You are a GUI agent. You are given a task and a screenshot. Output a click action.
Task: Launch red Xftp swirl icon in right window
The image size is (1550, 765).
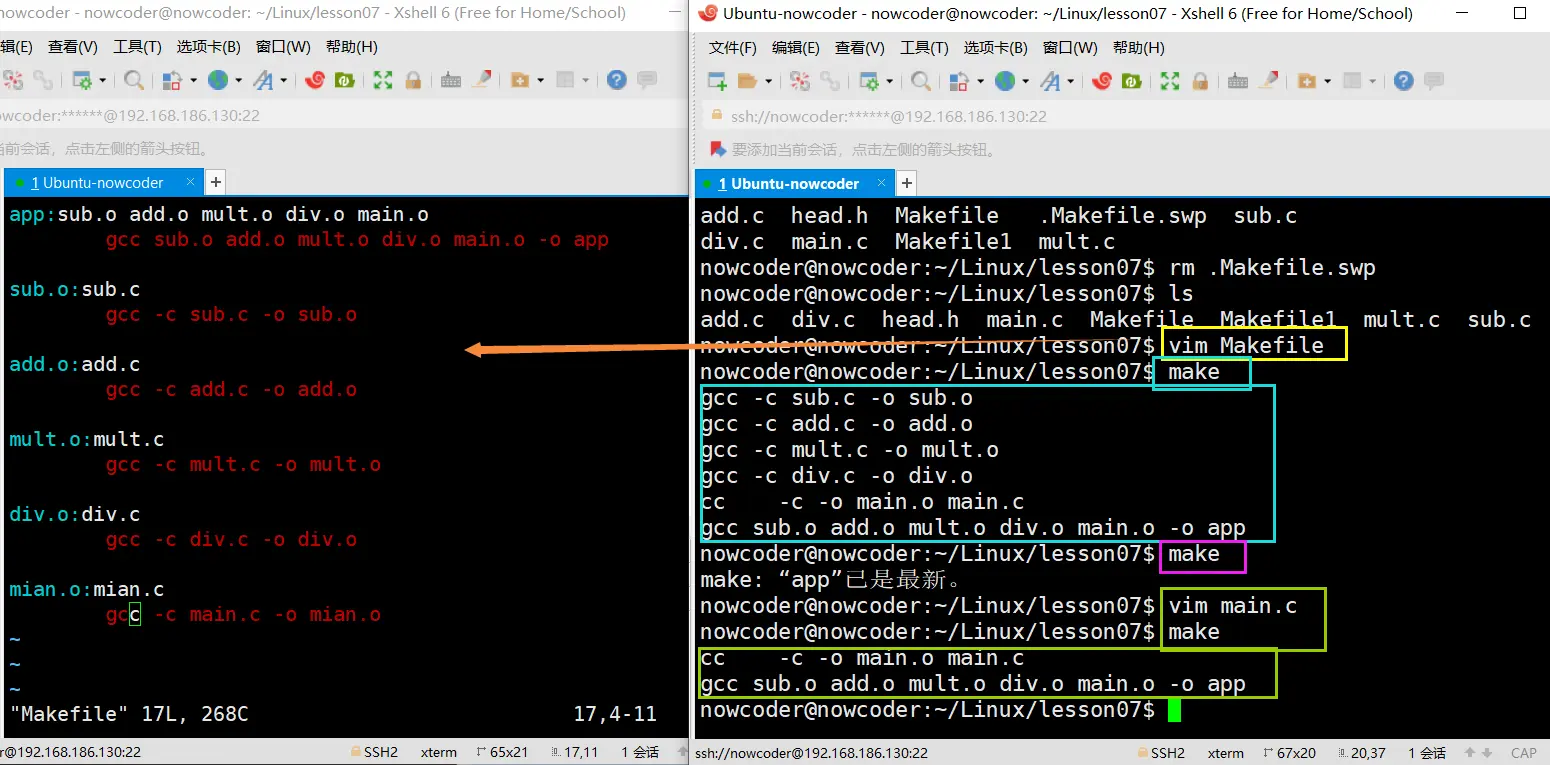[x=1102, y=81]
